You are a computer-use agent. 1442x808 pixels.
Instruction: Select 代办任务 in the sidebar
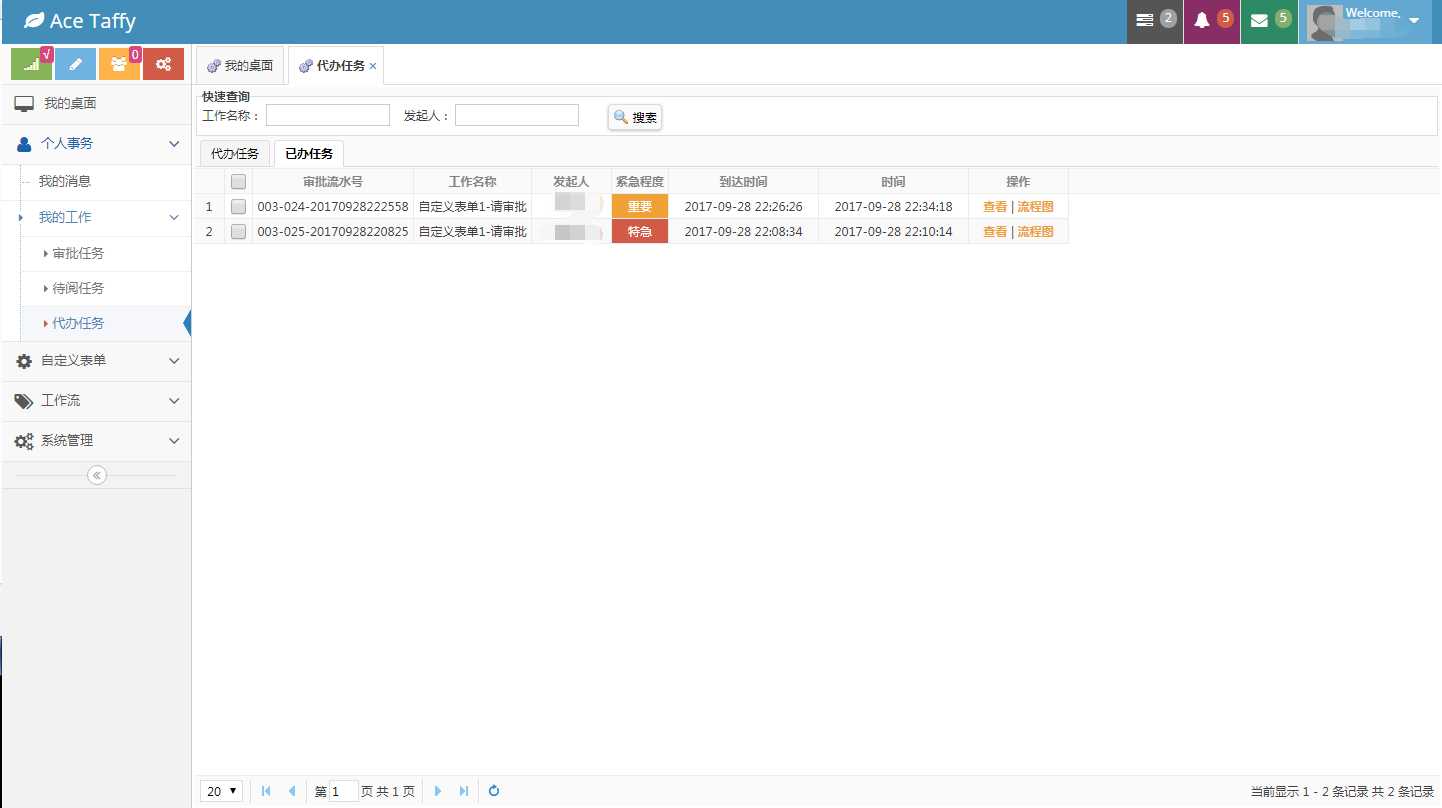(78, 324)
